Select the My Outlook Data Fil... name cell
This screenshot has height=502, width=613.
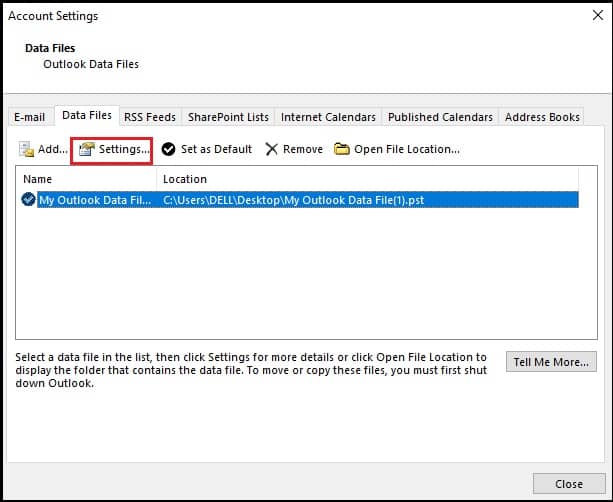[x=95, y=200]
